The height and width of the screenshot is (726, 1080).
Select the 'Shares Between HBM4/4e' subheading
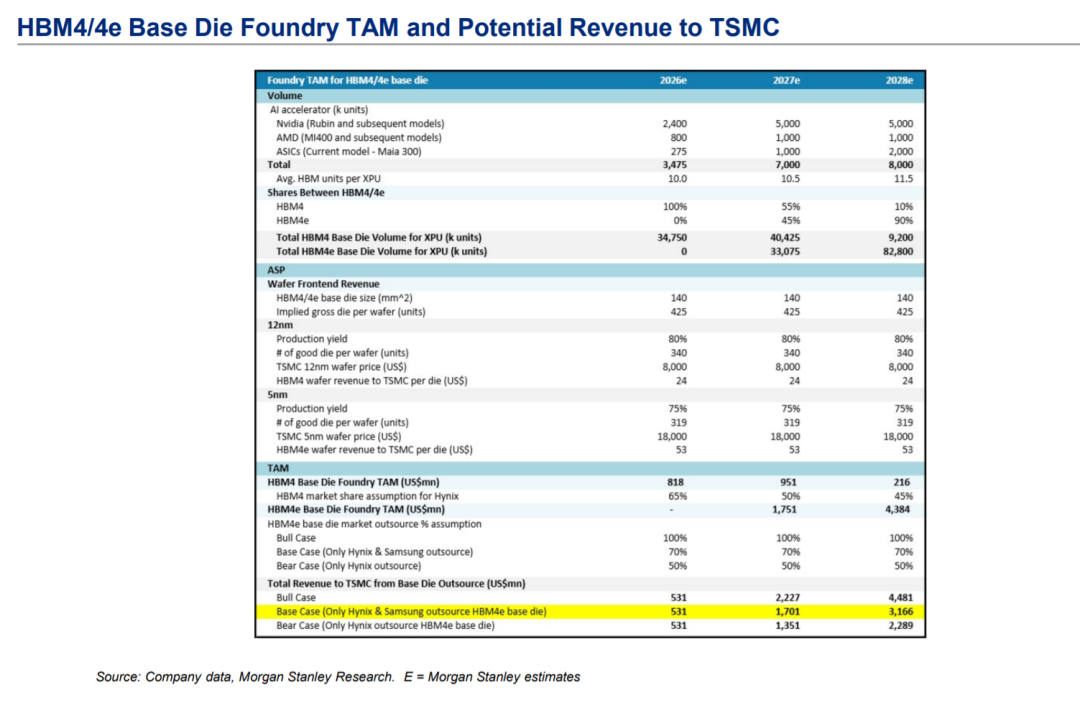(326, 193)
